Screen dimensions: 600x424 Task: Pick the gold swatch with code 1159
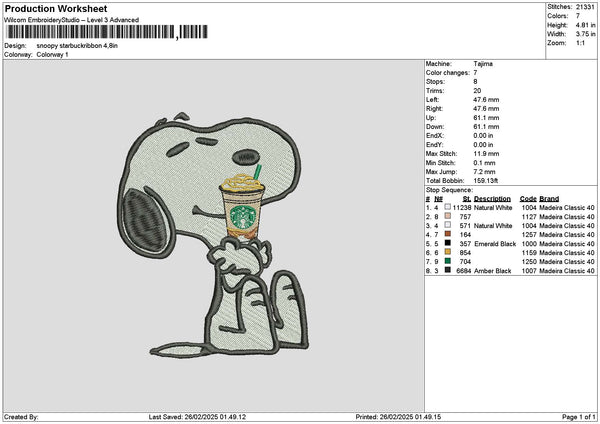coord(447,252)
